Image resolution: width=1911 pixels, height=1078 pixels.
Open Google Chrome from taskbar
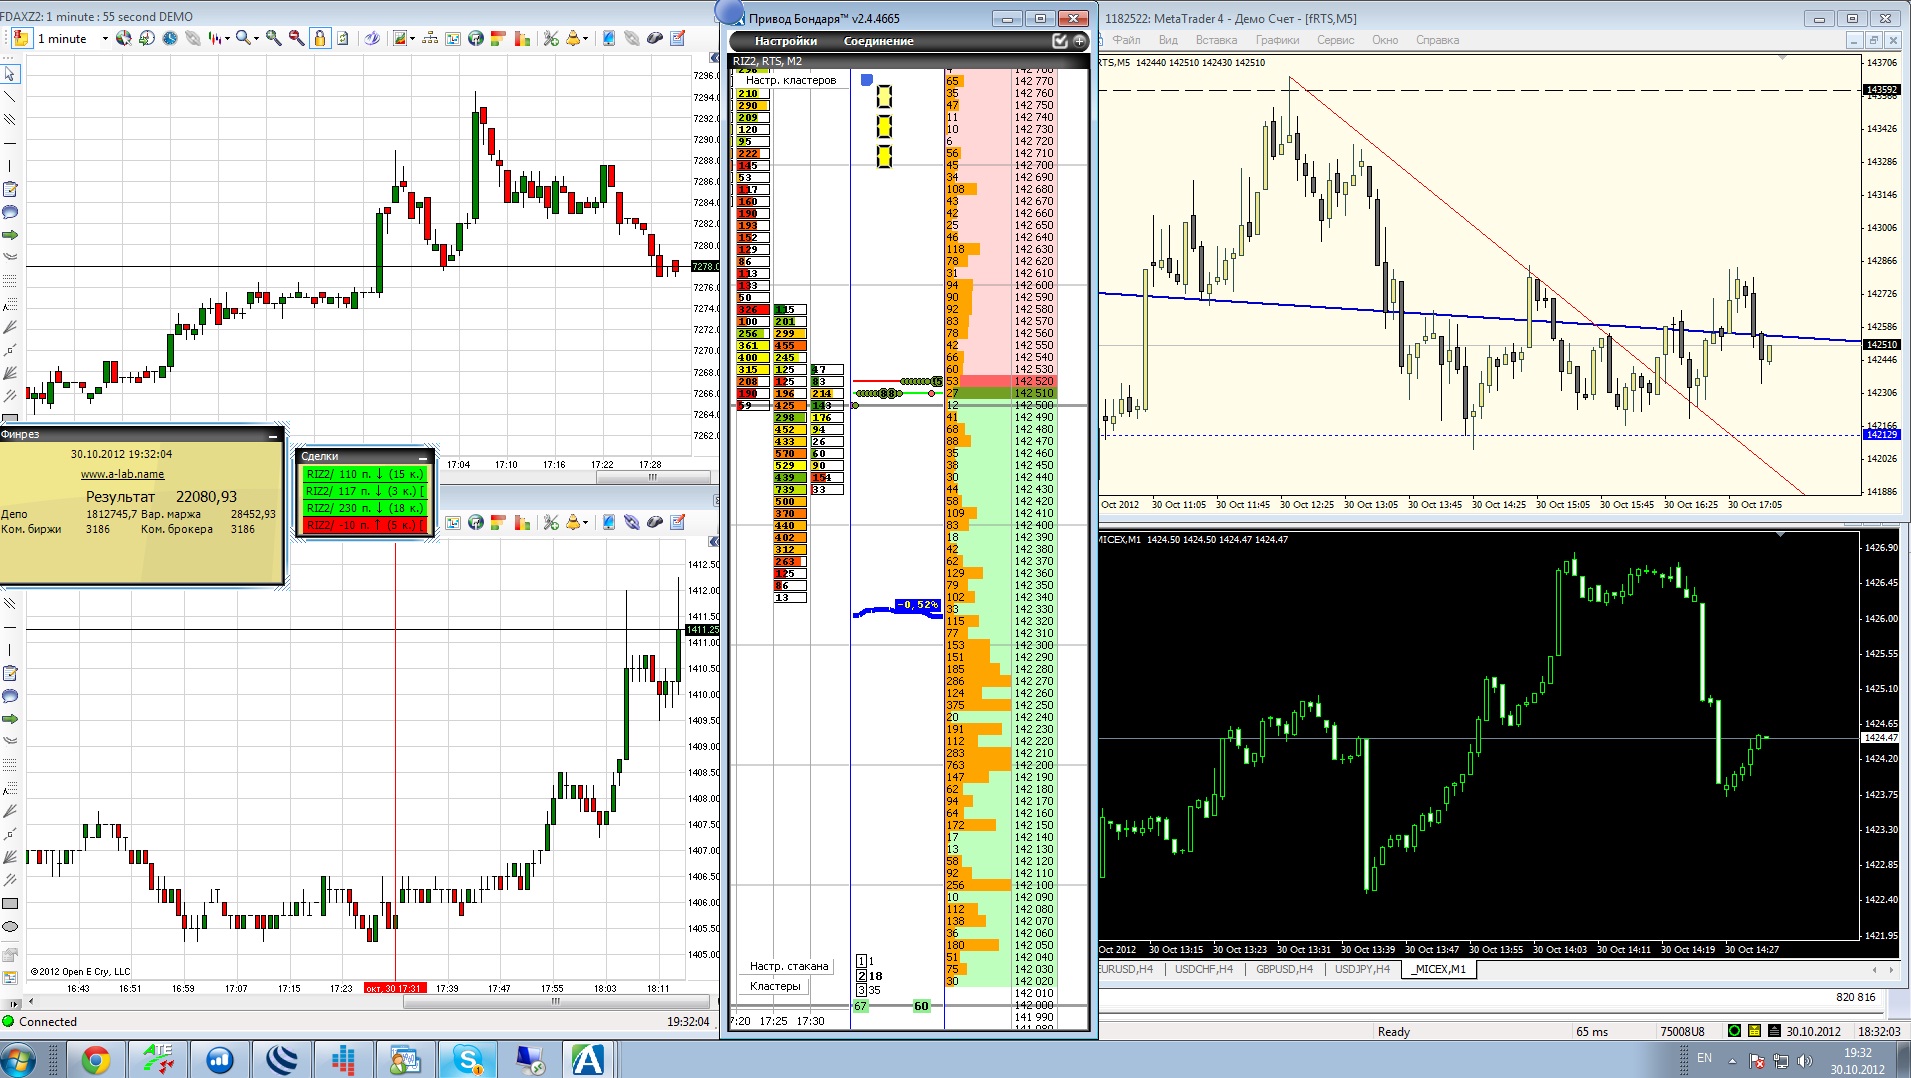click(96, 1059)
